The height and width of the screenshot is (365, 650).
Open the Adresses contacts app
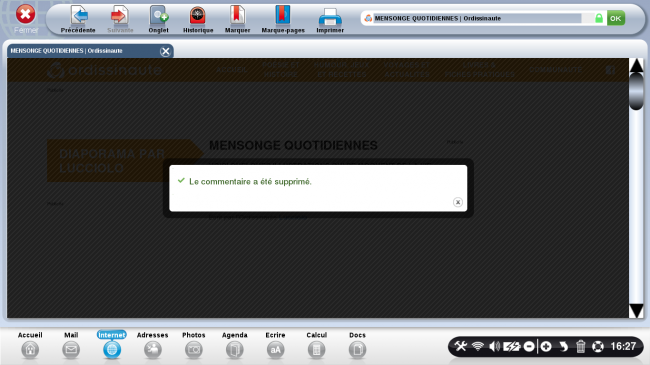(153, 345)
